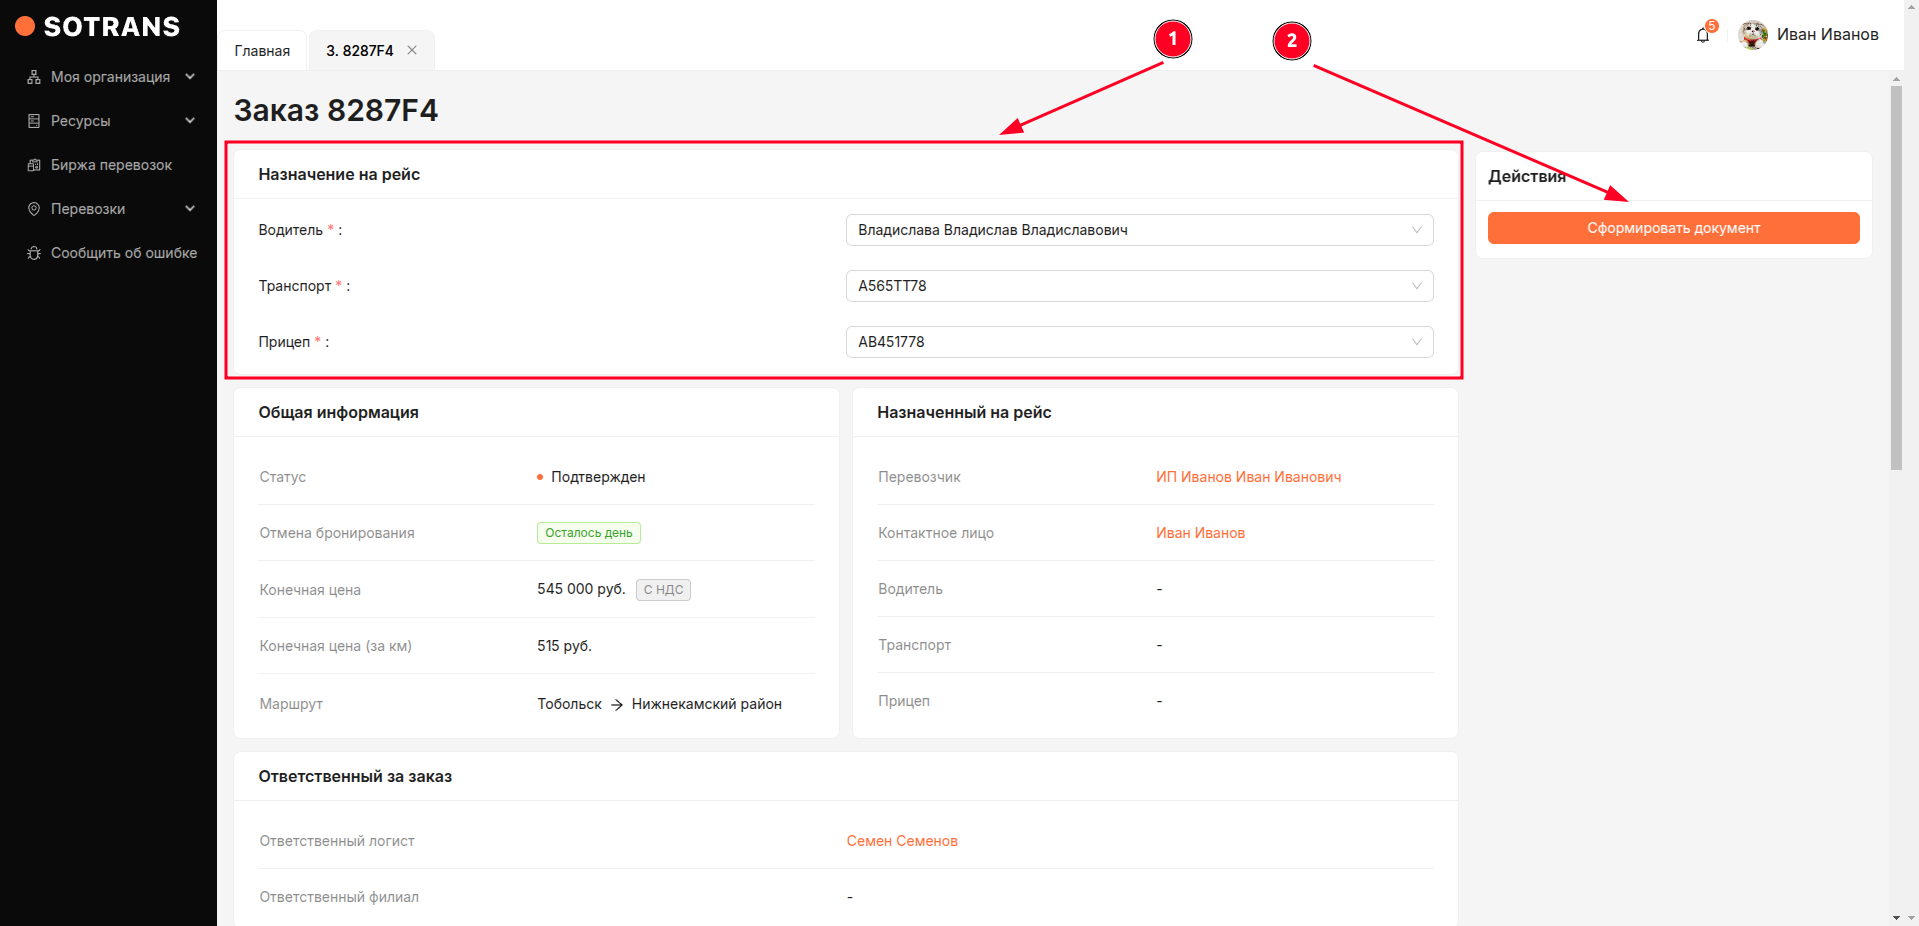The image size is (1919, 926).
Task: Click the Перевозки location pin icon
Action: (34, 209)
